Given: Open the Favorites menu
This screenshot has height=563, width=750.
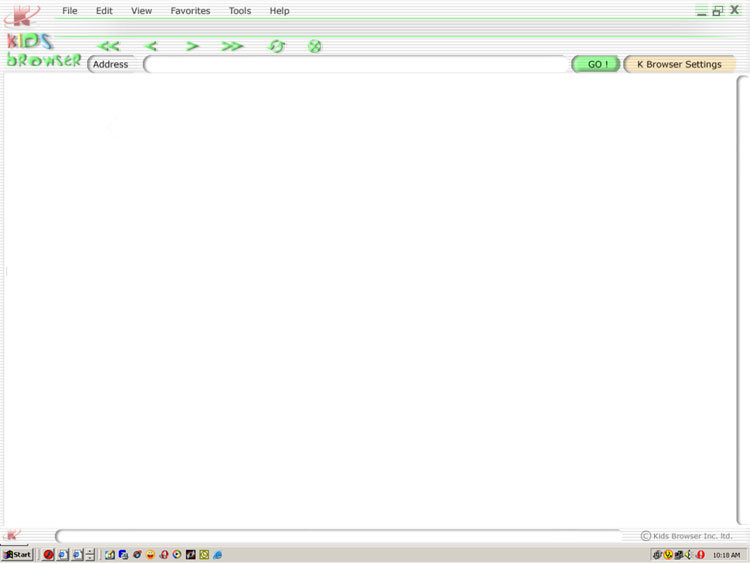Looking at the screenshot, I should [190, 11].
